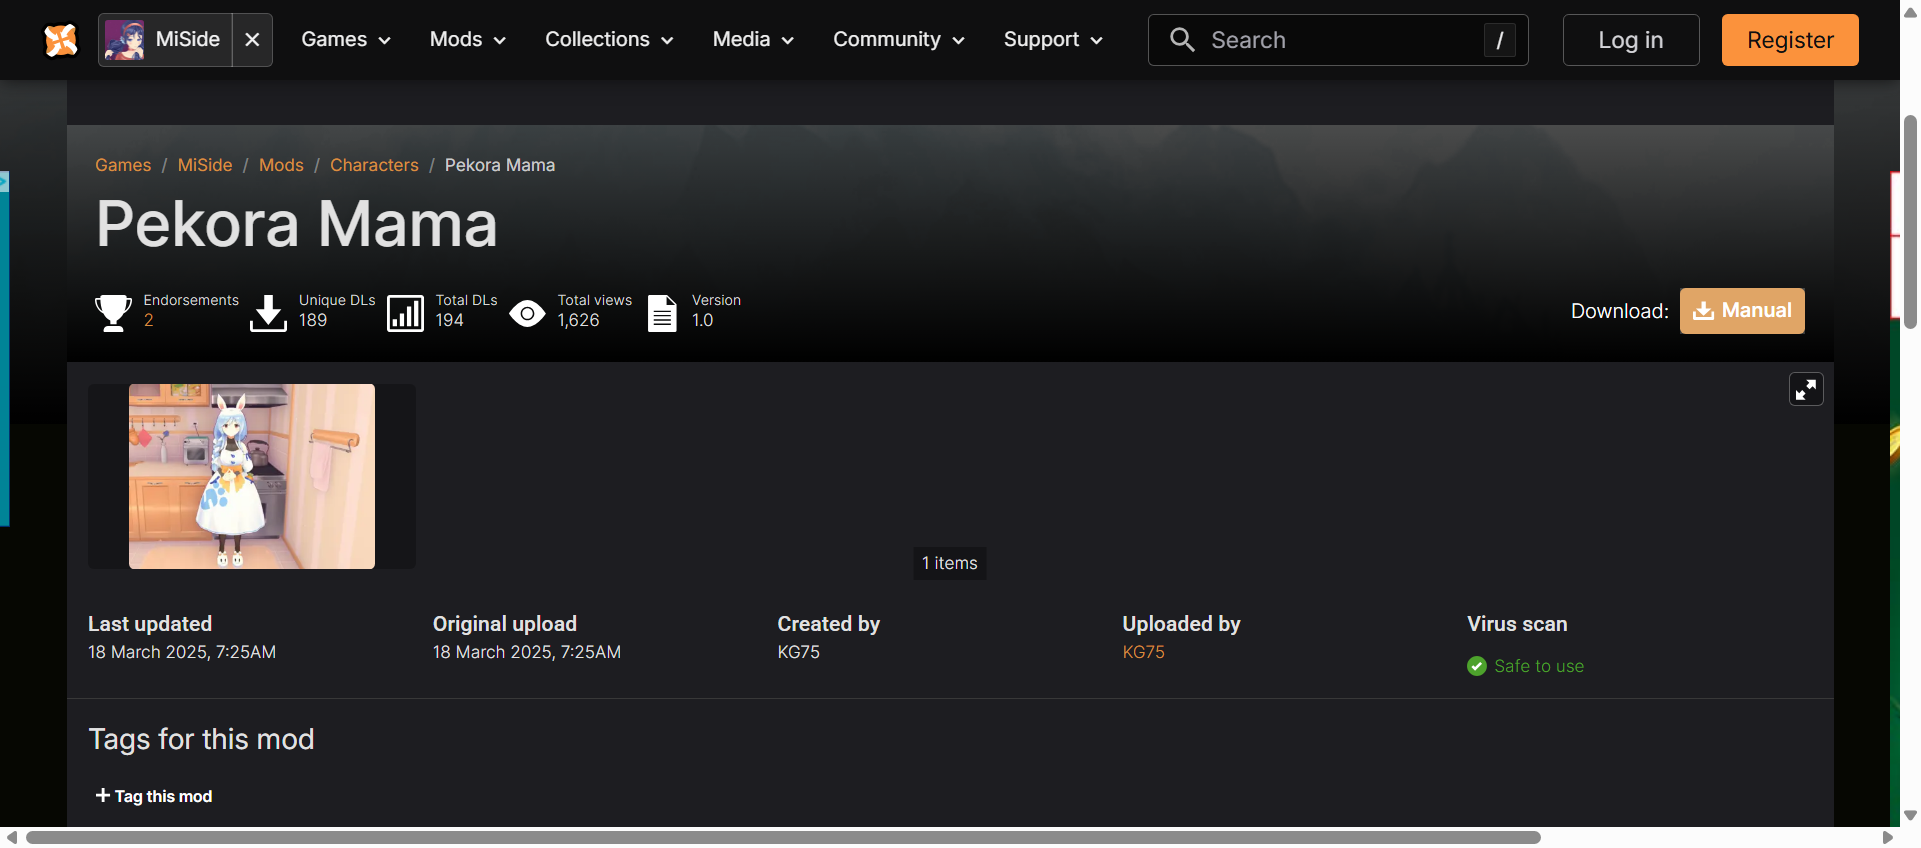Open the Support dropdown menu
The width and height of the screenshot is (1921, 848).
click(1053, 40)
